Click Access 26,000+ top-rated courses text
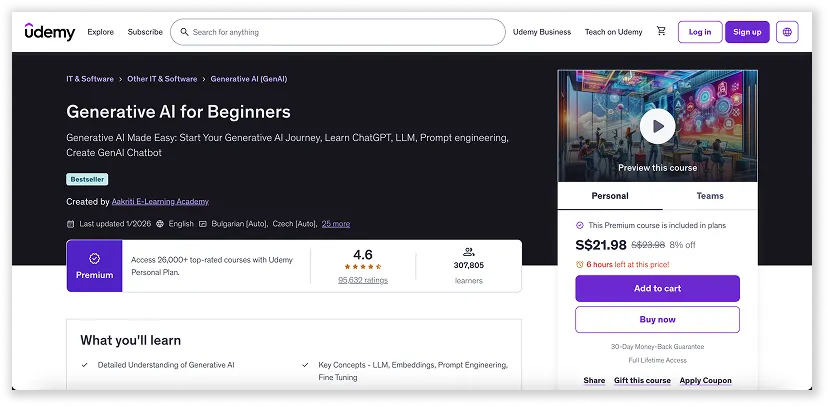828x406 pixels. pyautogui.click(x=212, y=266)
